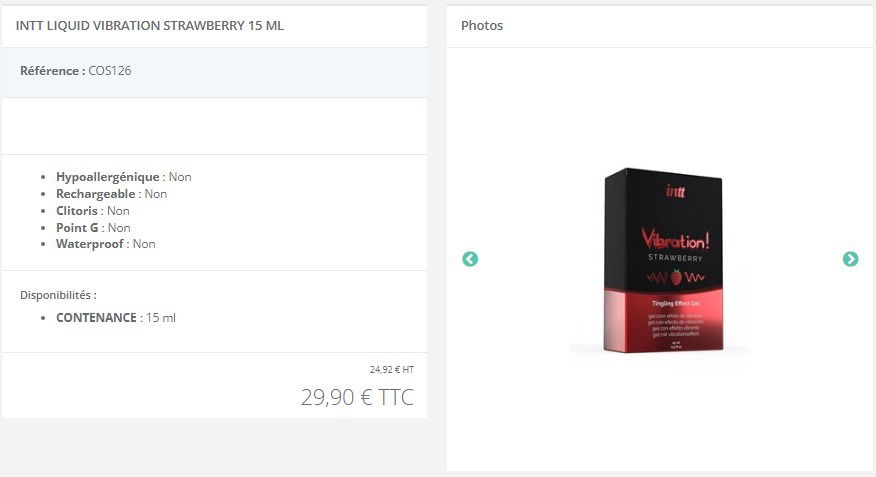The height and width of the screenshot is (477, 876).
Task: Click the Vibration! text on product box
Action: pyautogui.click(x=675, y=240)
